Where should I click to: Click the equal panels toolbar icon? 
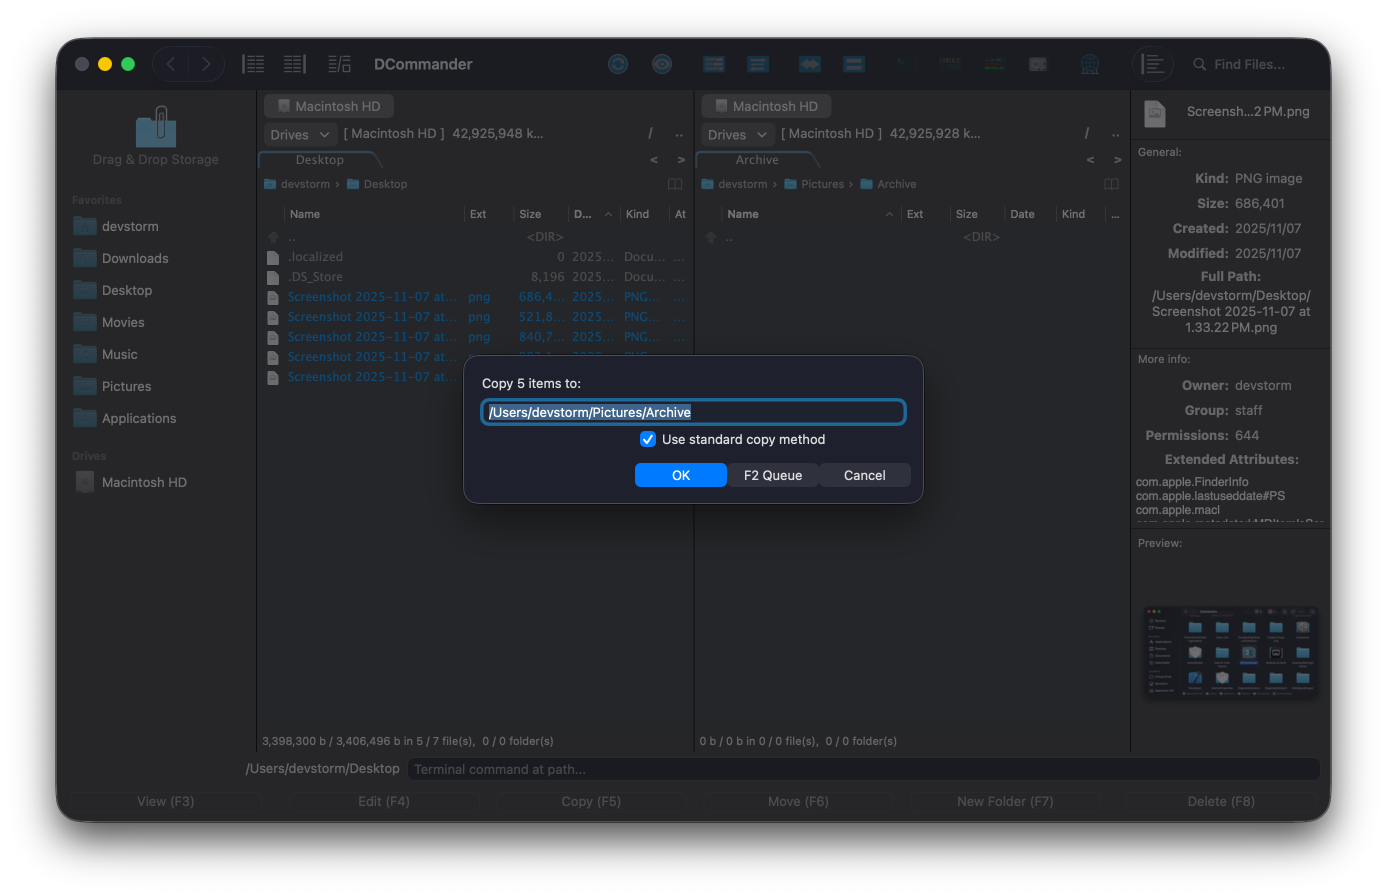coord(854,63)
